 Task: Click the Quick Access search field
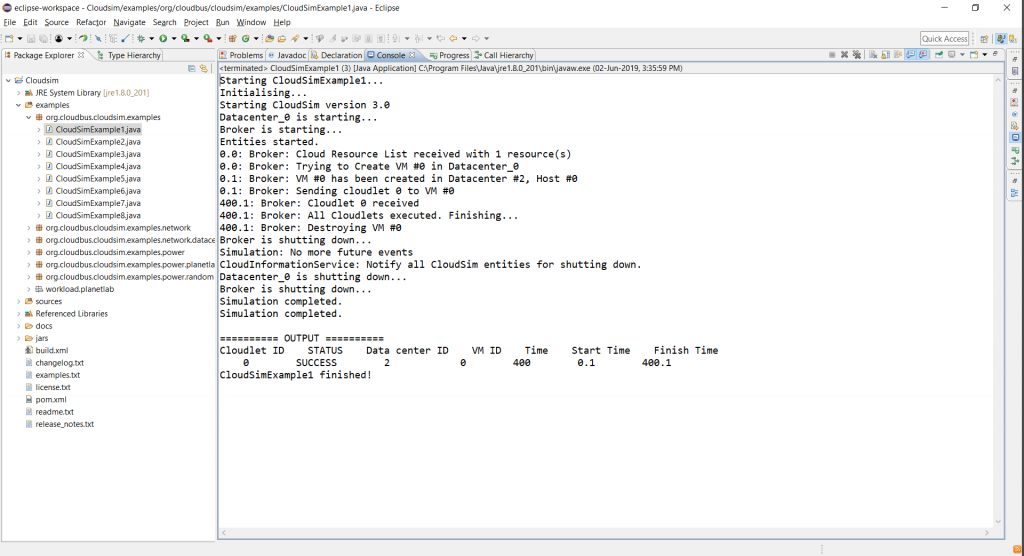[x=944, y=39]
